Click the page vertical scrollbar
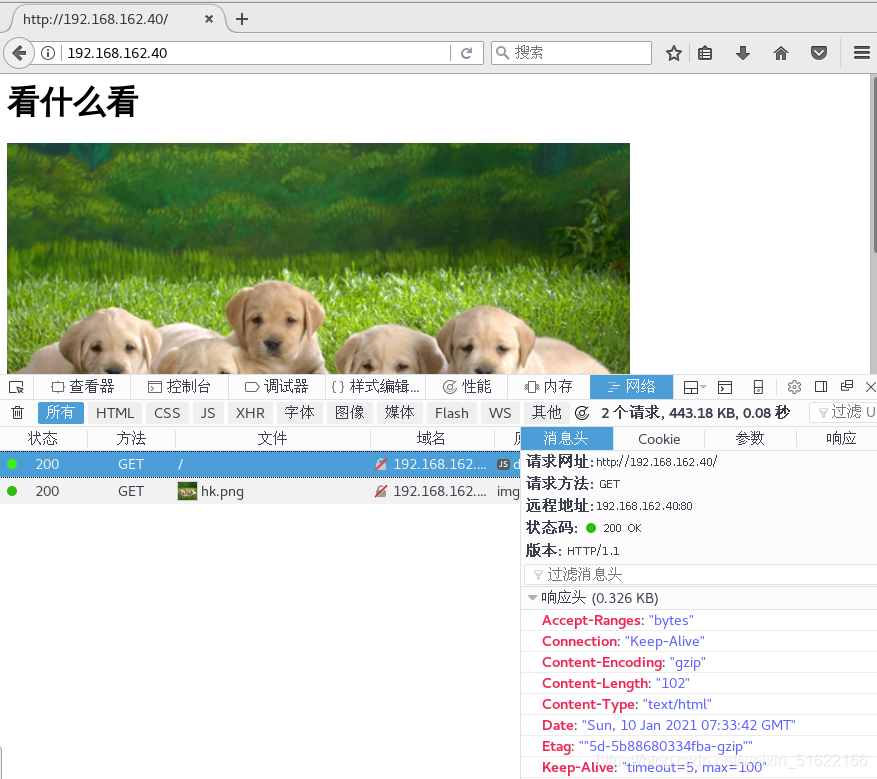This screenshot has width=877, height=779. pyautogui.click(x=873, y=224)
